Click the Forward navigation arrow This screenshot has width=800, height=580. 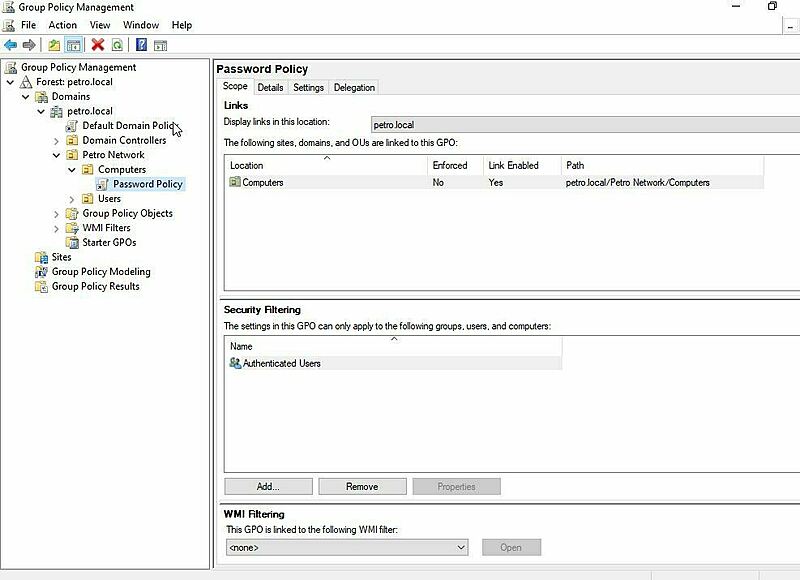tap(28, 43)
